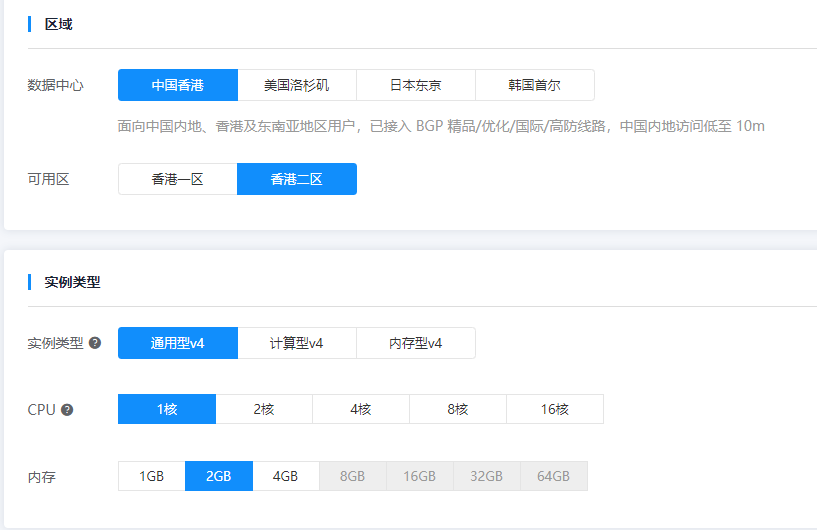Pick 2核 CPU option
Viewport: 817px width, 530px height.
(264, 409)
